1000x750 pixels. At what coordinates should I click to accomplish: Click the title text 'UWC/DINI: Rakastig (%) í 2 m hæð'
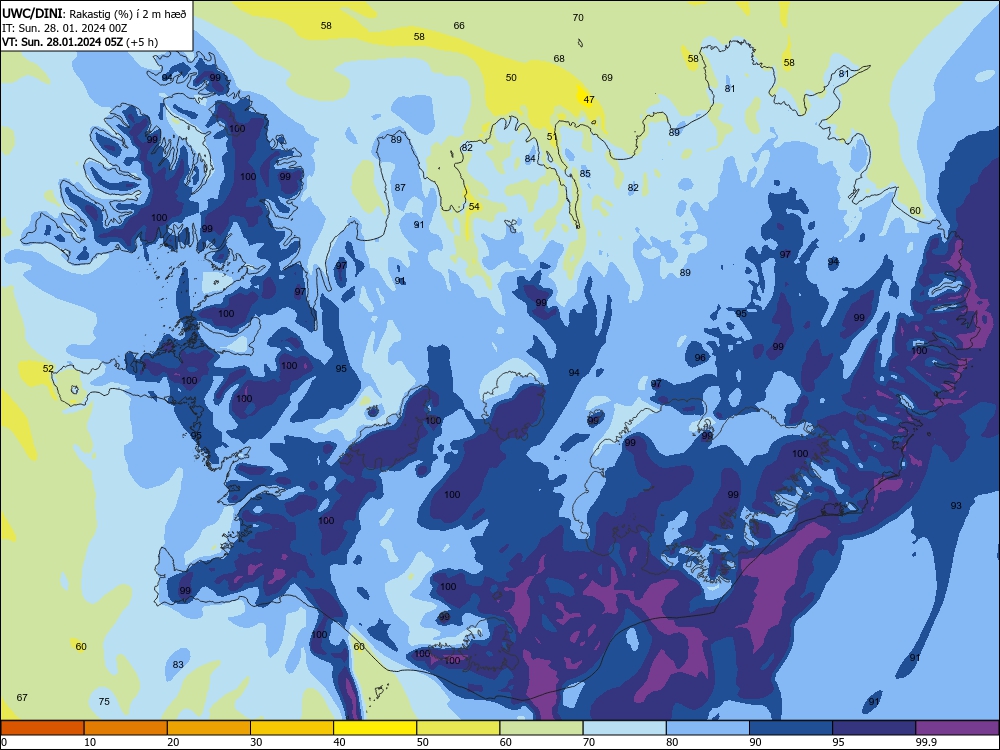[x=94, y=14]
